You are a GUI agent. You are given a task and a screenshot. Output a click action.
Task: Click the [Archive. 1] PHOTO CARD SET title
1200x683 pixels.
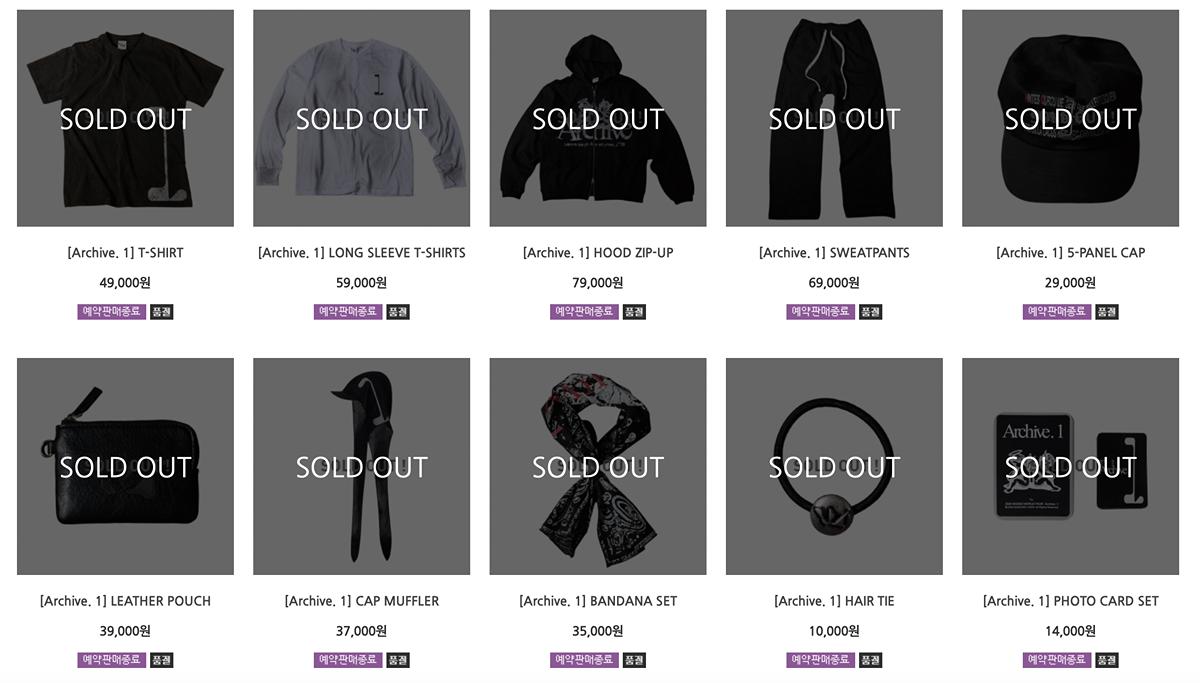pos(1070,601)
